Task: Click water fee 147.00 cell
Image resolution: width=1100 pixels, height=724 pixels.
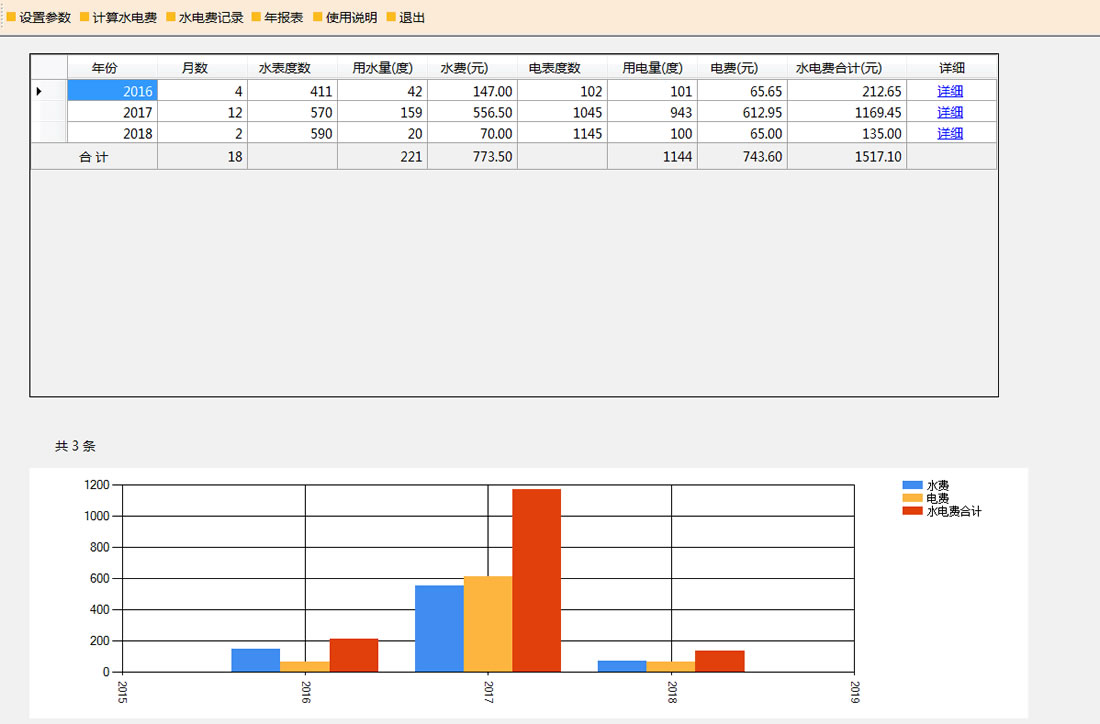Action: (472, 91)
